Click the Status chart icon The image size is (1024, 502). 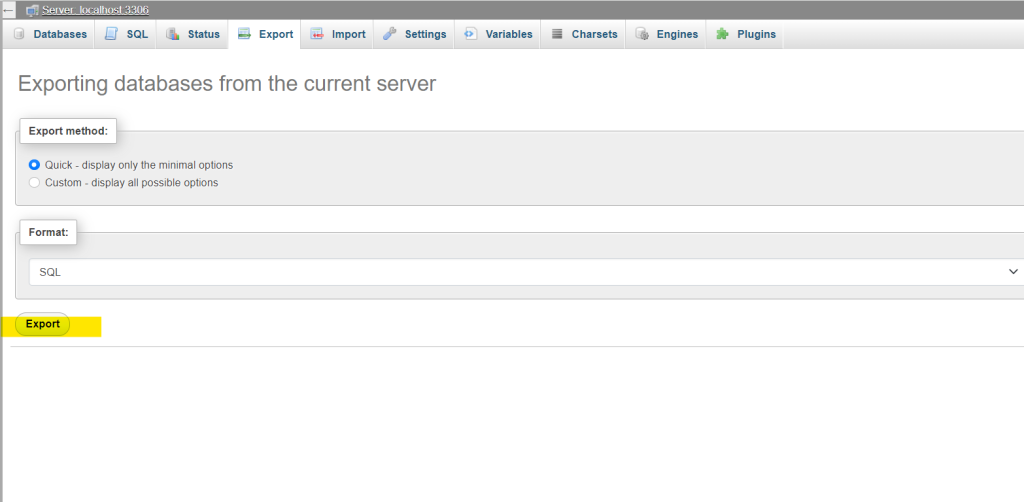coord(172,34)
